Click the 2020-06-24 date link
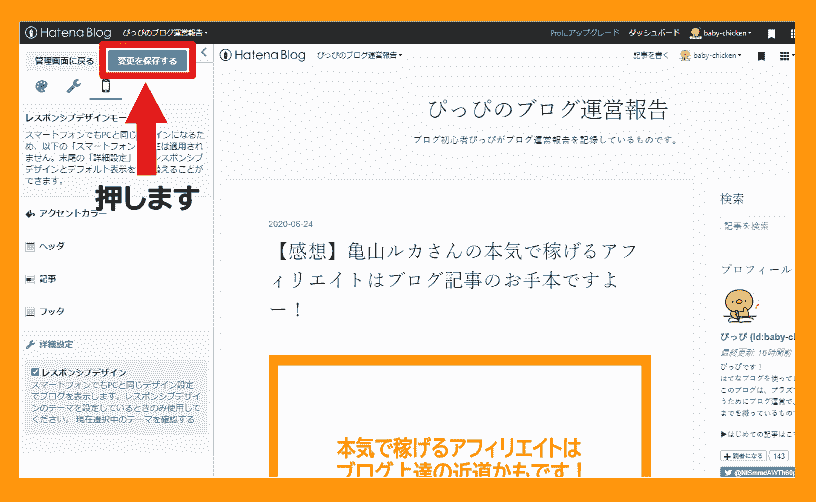The height and width of the screenshot is (502, 816). pyautogui.click(x=290, y=224)
